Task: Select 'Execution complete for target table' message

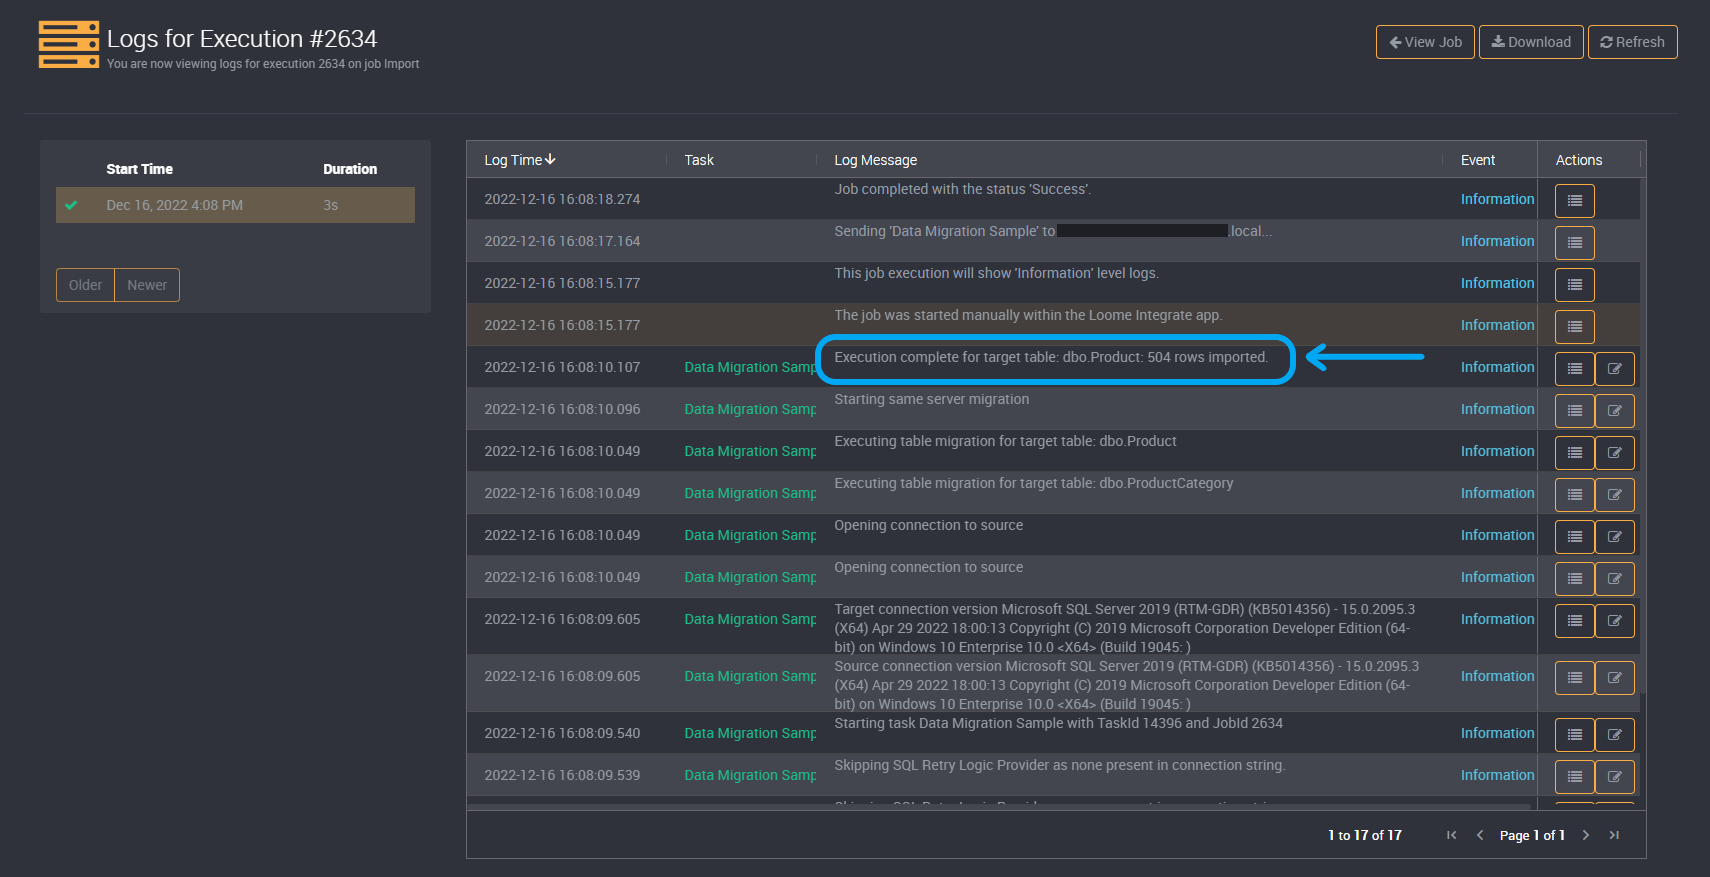Action: (1051, 357)
